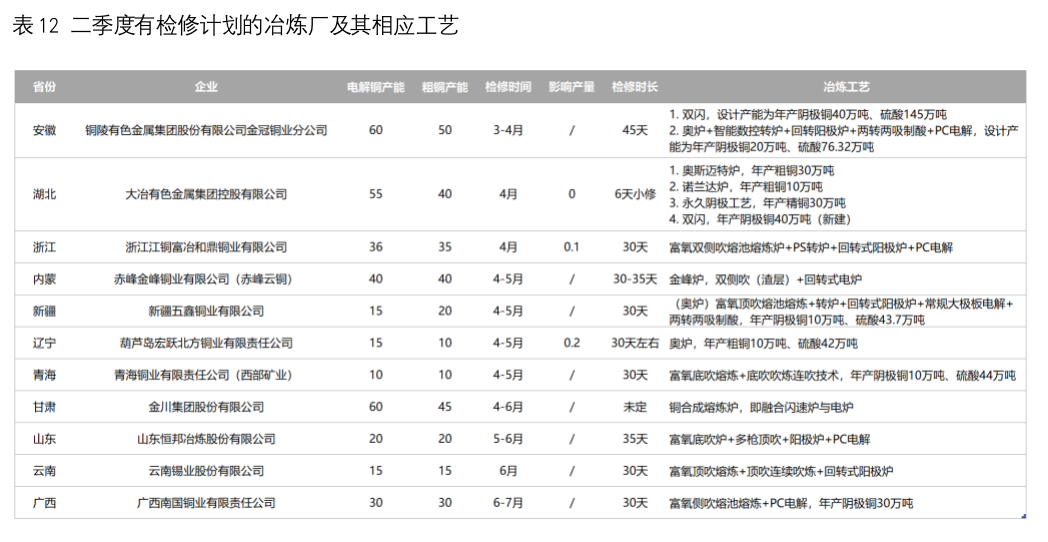This screenshot has height=542, width=1048.
Task: Select the 浙江 province cell
Action: (44, 247)
